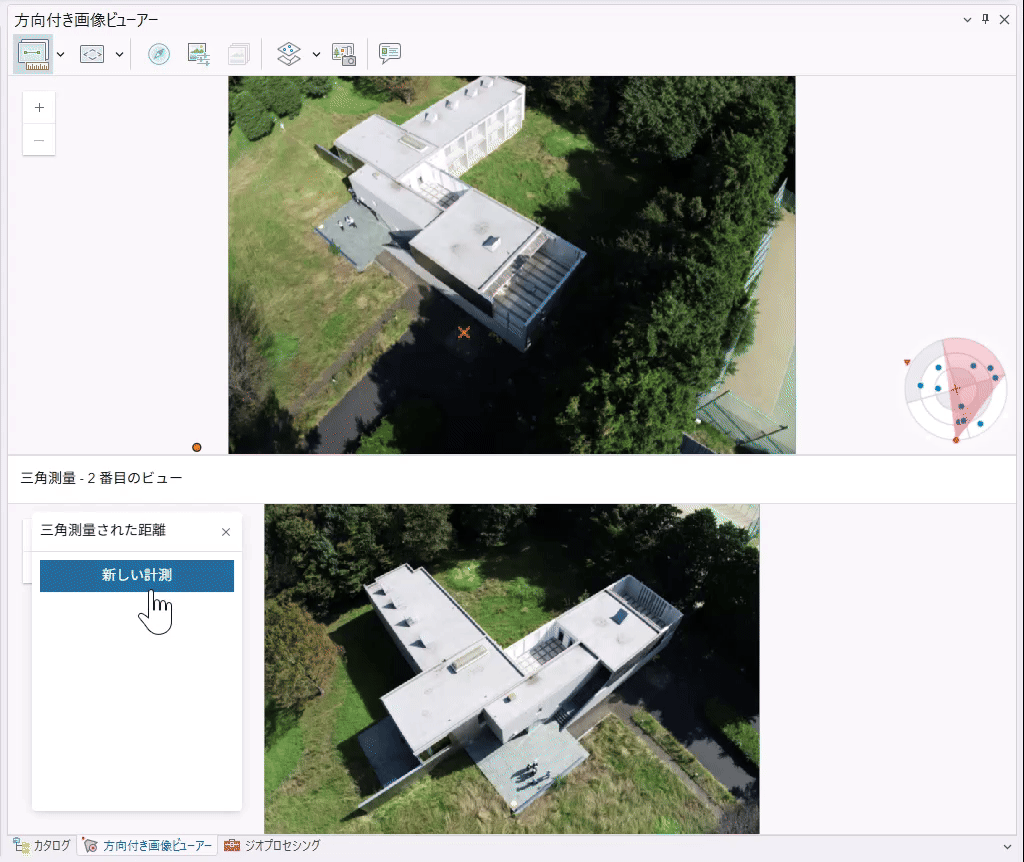Close the 三角測量された距離 panel

226,532
